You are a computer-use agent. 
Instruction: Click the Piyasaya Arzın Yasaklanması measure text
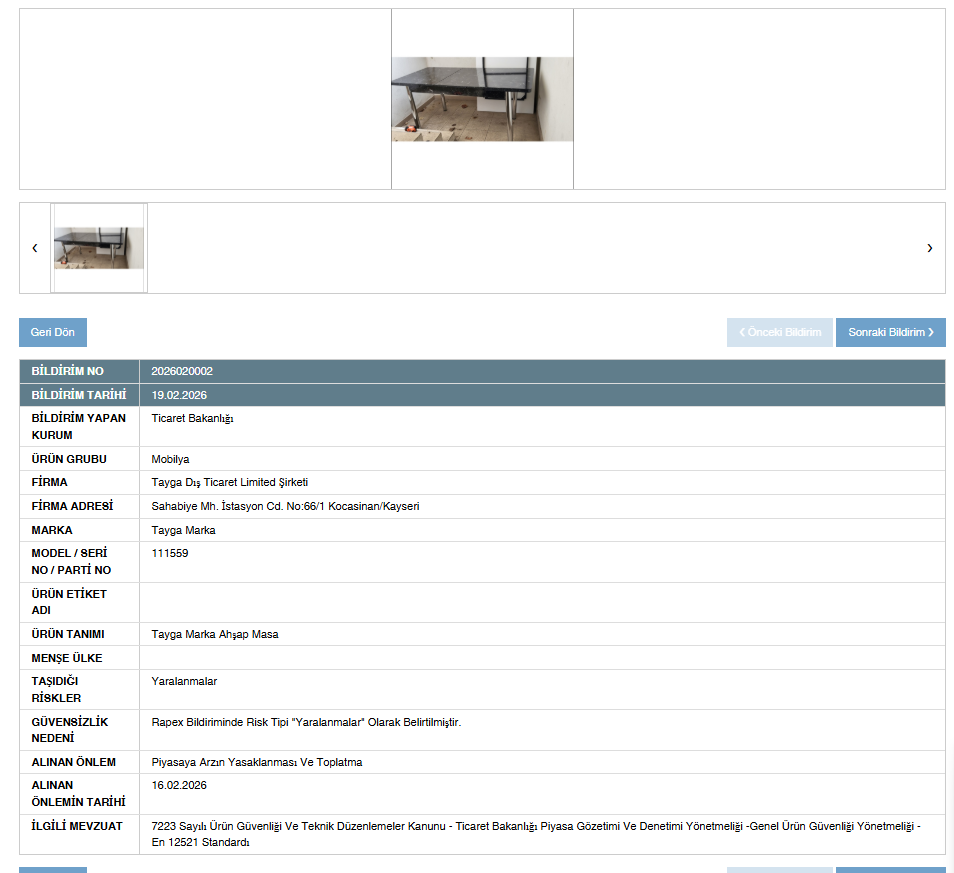coord(257,762)
